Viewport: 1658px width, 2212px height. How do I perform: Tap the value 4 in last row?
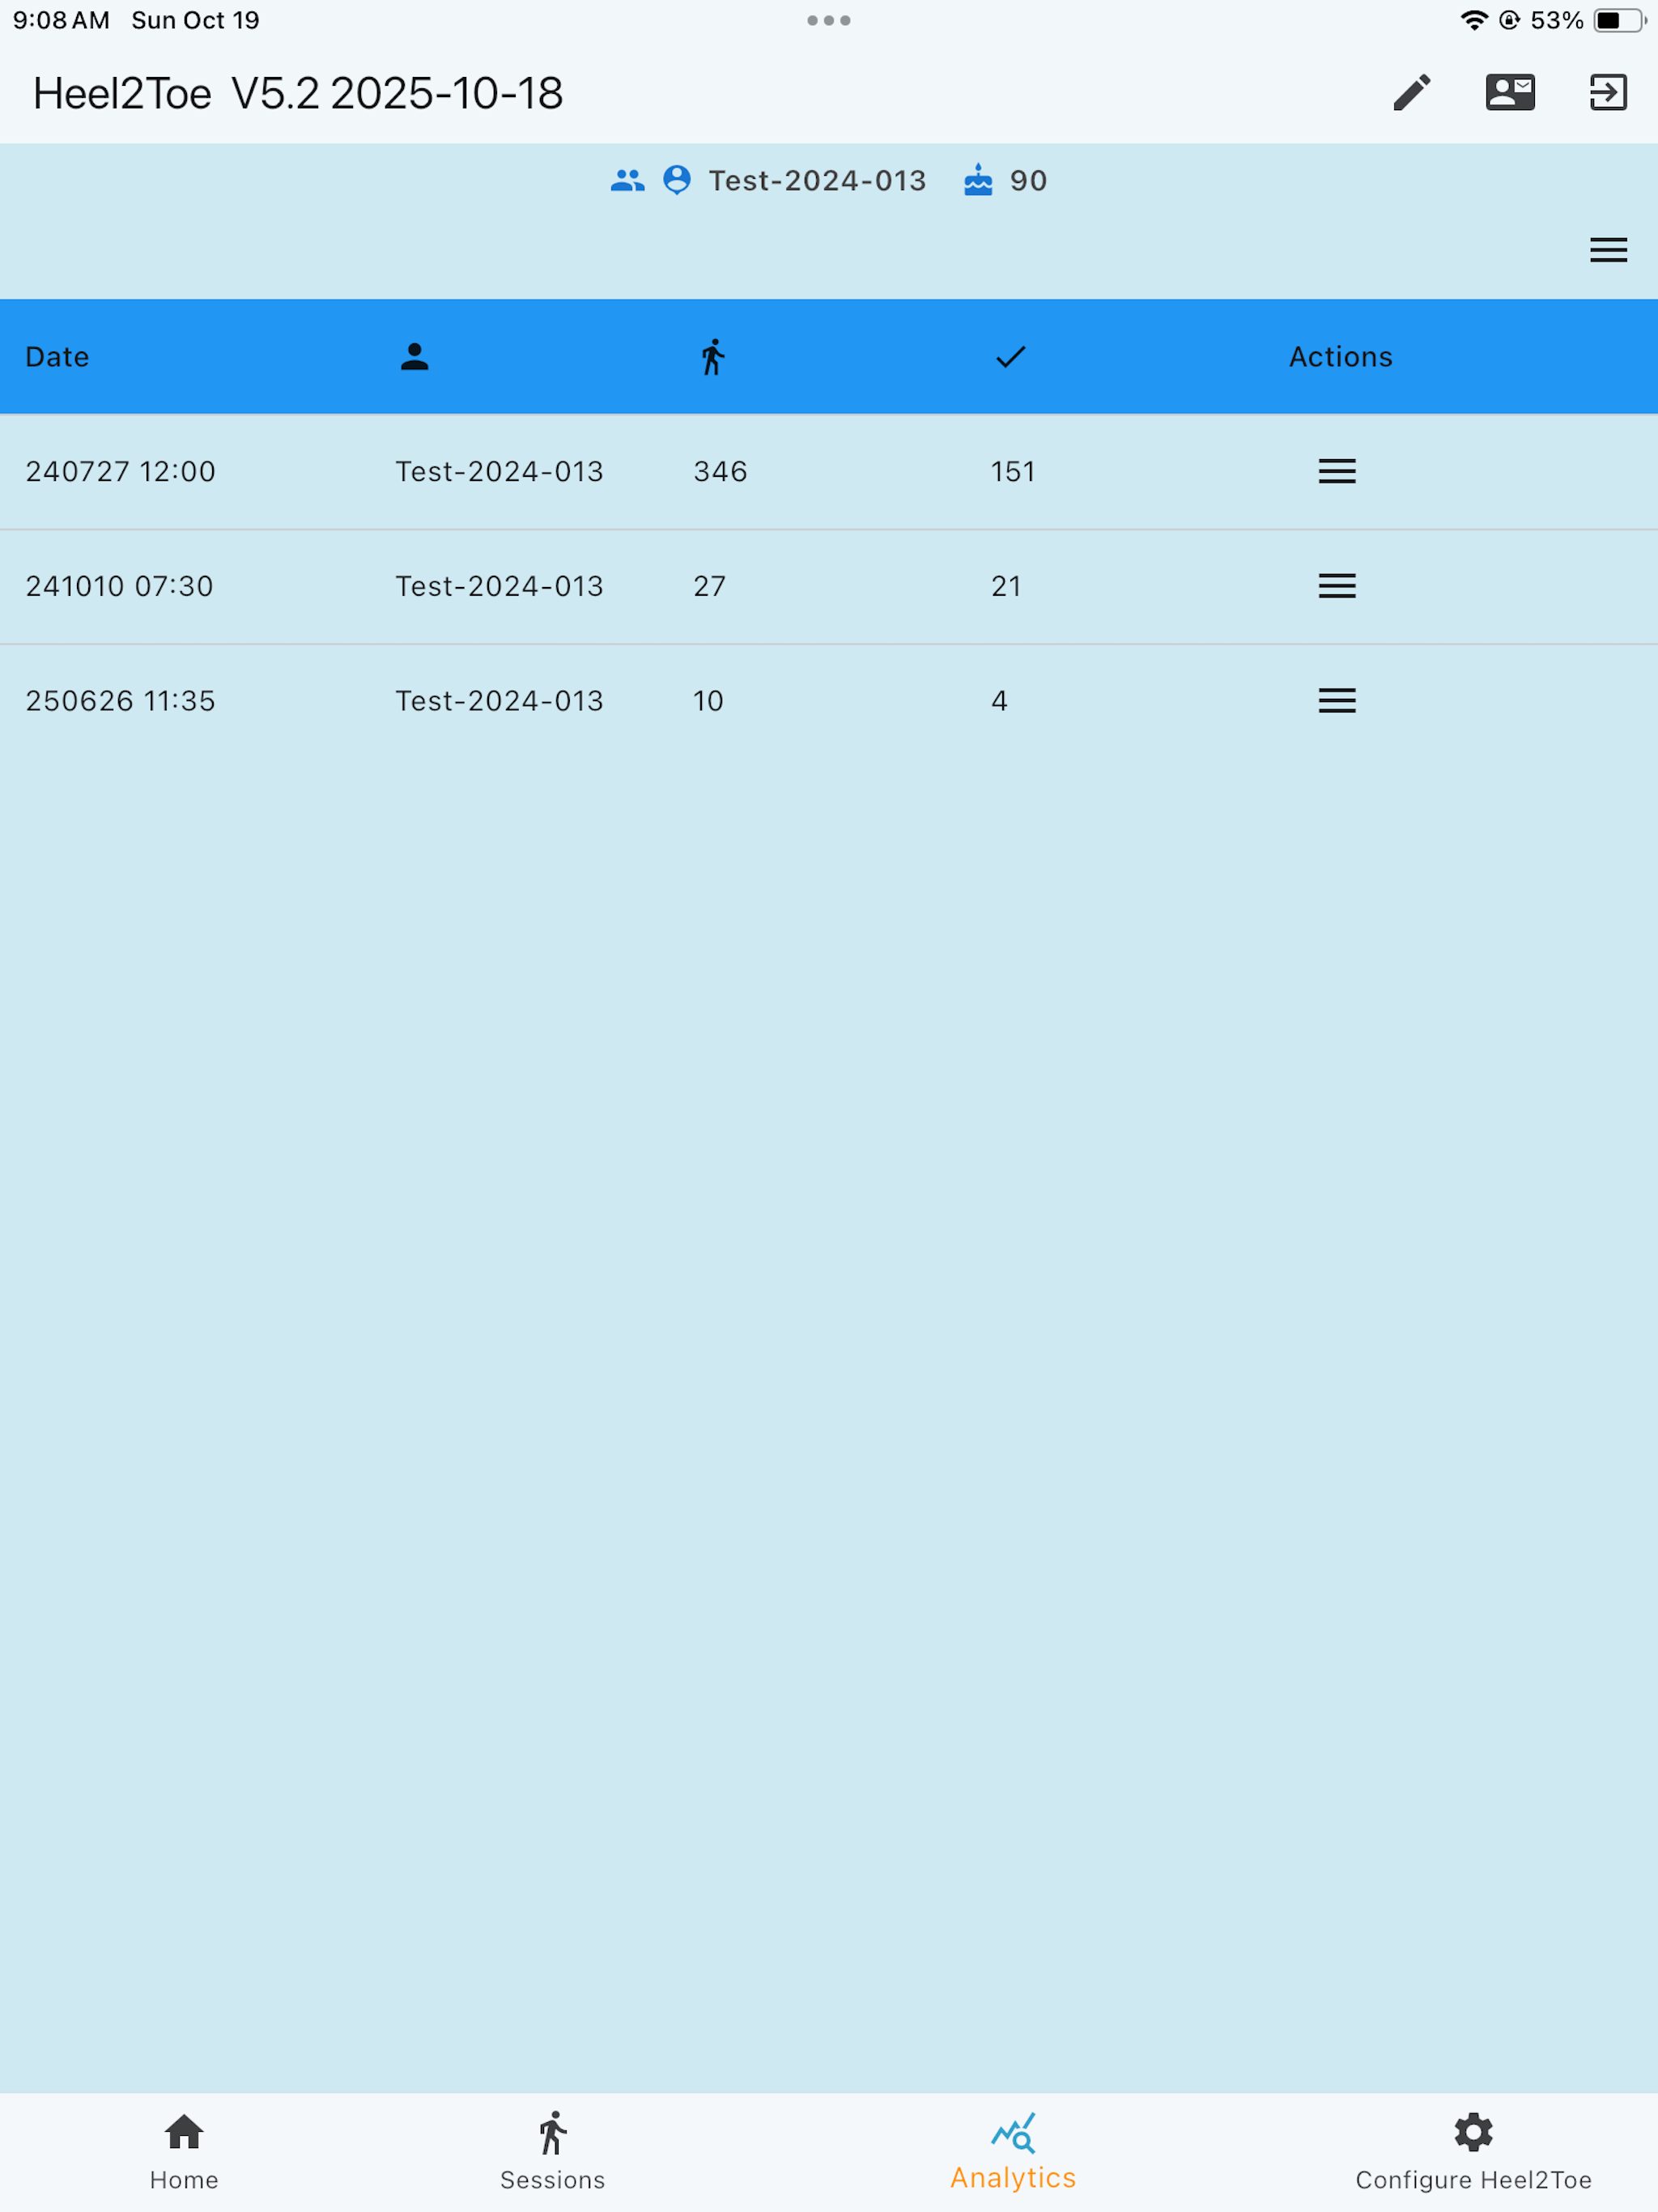coord(999,701)
